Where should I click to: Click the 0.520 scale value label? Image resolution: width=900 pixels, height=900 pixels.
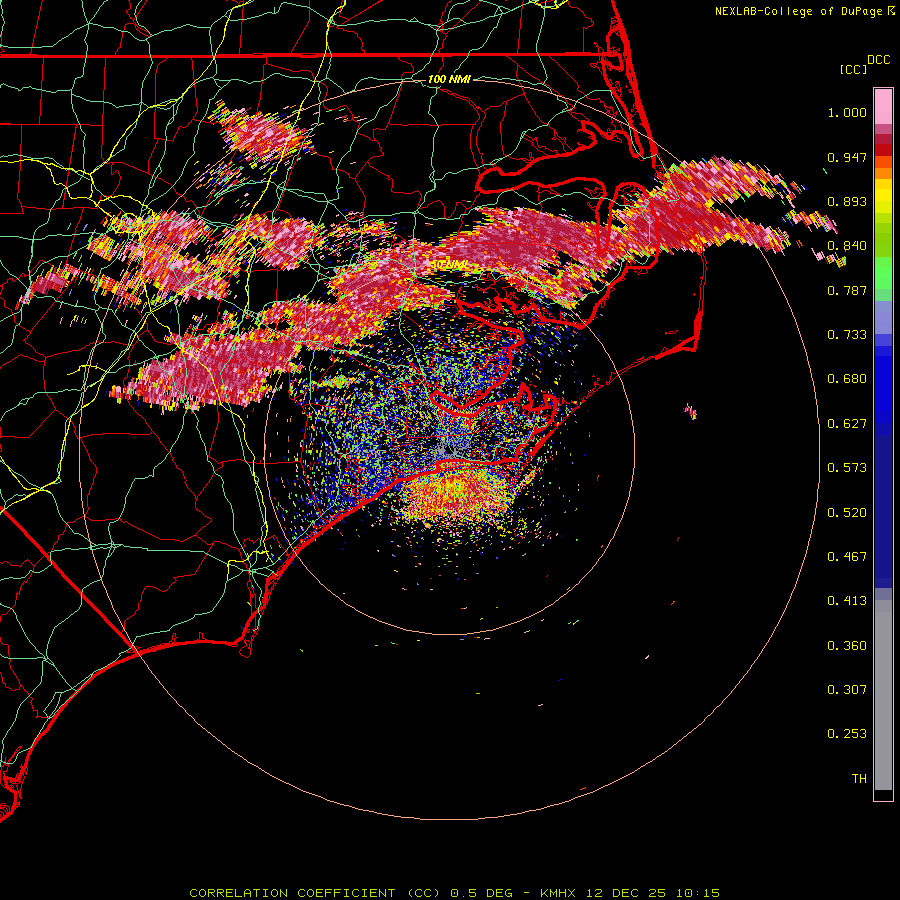[x=847, y=513]
